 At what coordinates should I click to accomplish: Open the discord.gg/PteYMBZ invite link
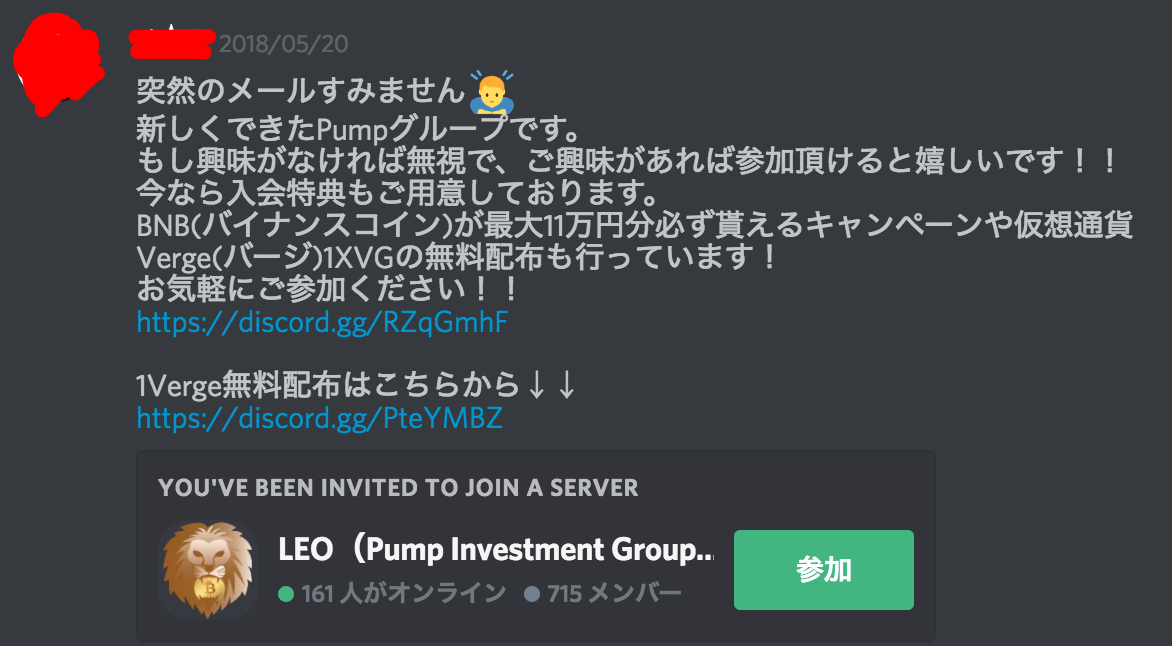pyautogui.click(x=319, y=418)
